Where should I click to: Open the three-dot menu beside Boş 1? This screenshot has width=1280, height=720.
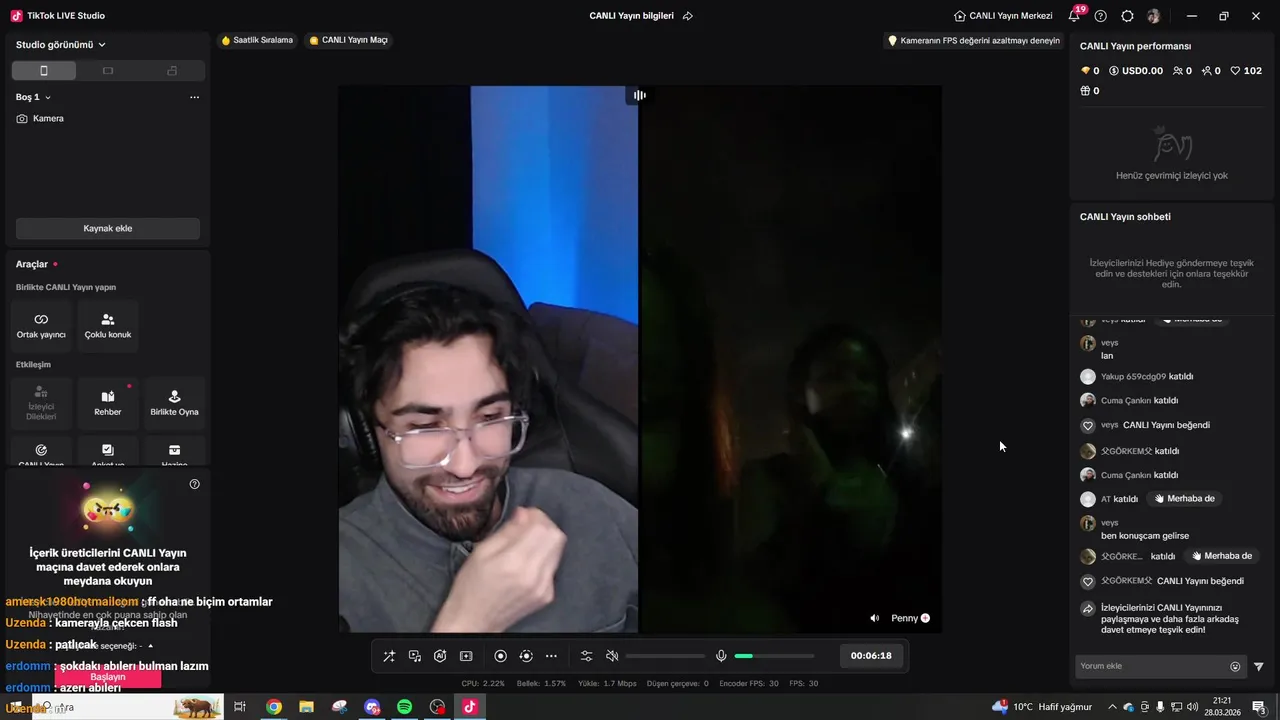pos(194,97)
